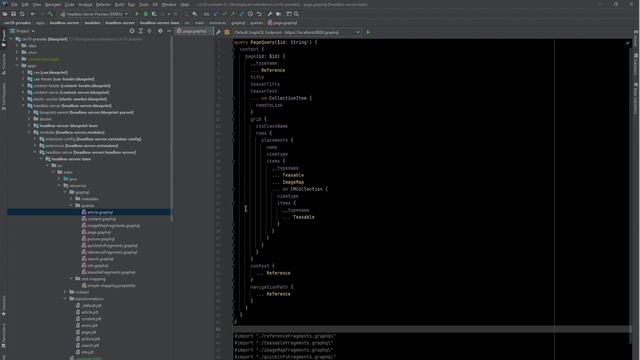
Task: Click the vertical Project side tab
Action: pos(4,39)
